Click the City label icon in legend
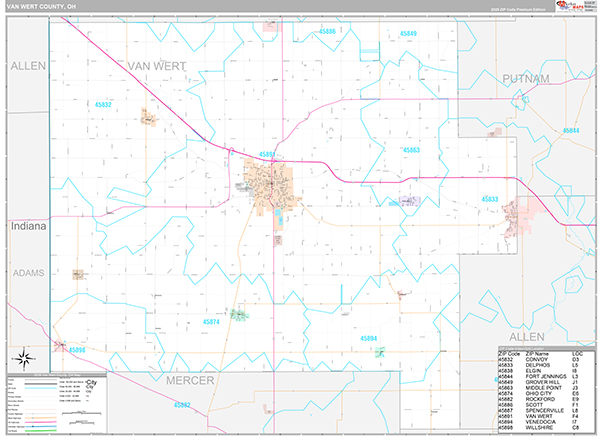 point(91,384)
